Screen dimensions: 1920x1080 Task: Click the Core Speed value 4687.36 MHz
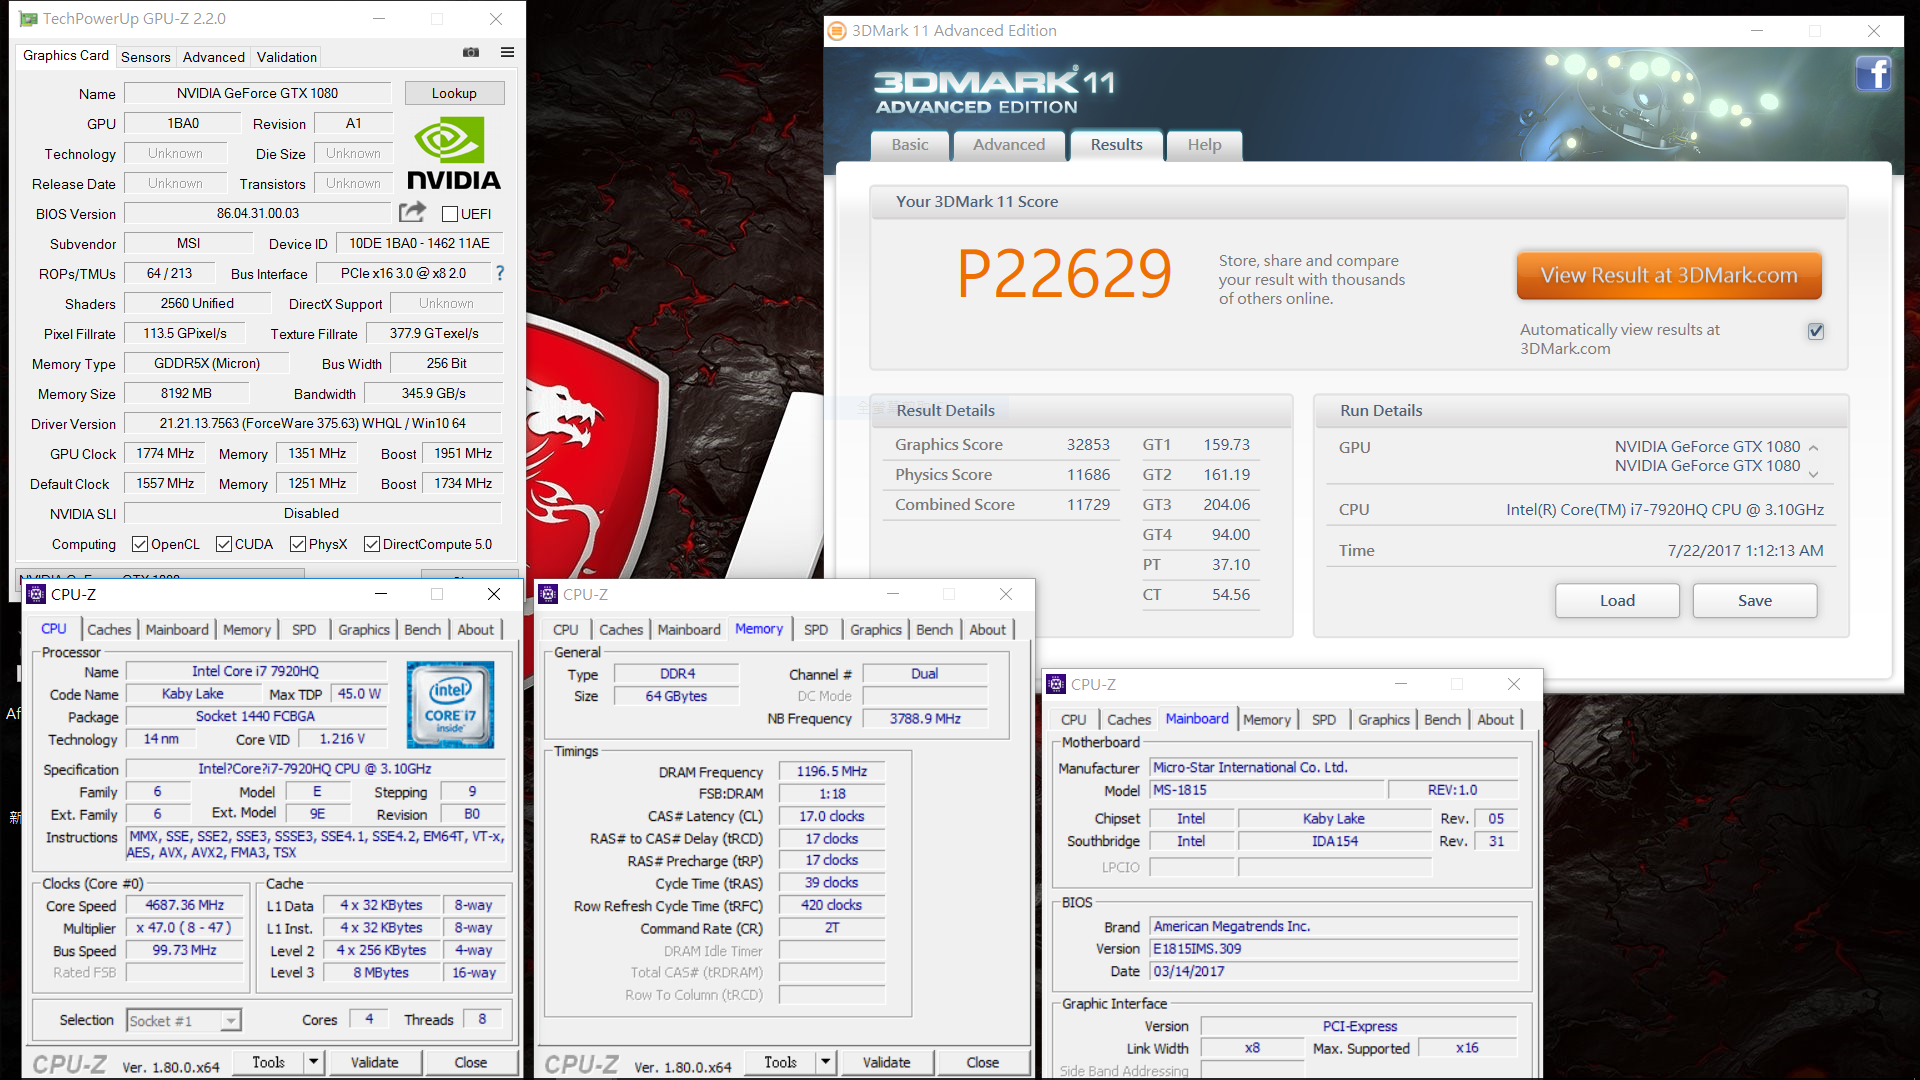tap(184, 905)
